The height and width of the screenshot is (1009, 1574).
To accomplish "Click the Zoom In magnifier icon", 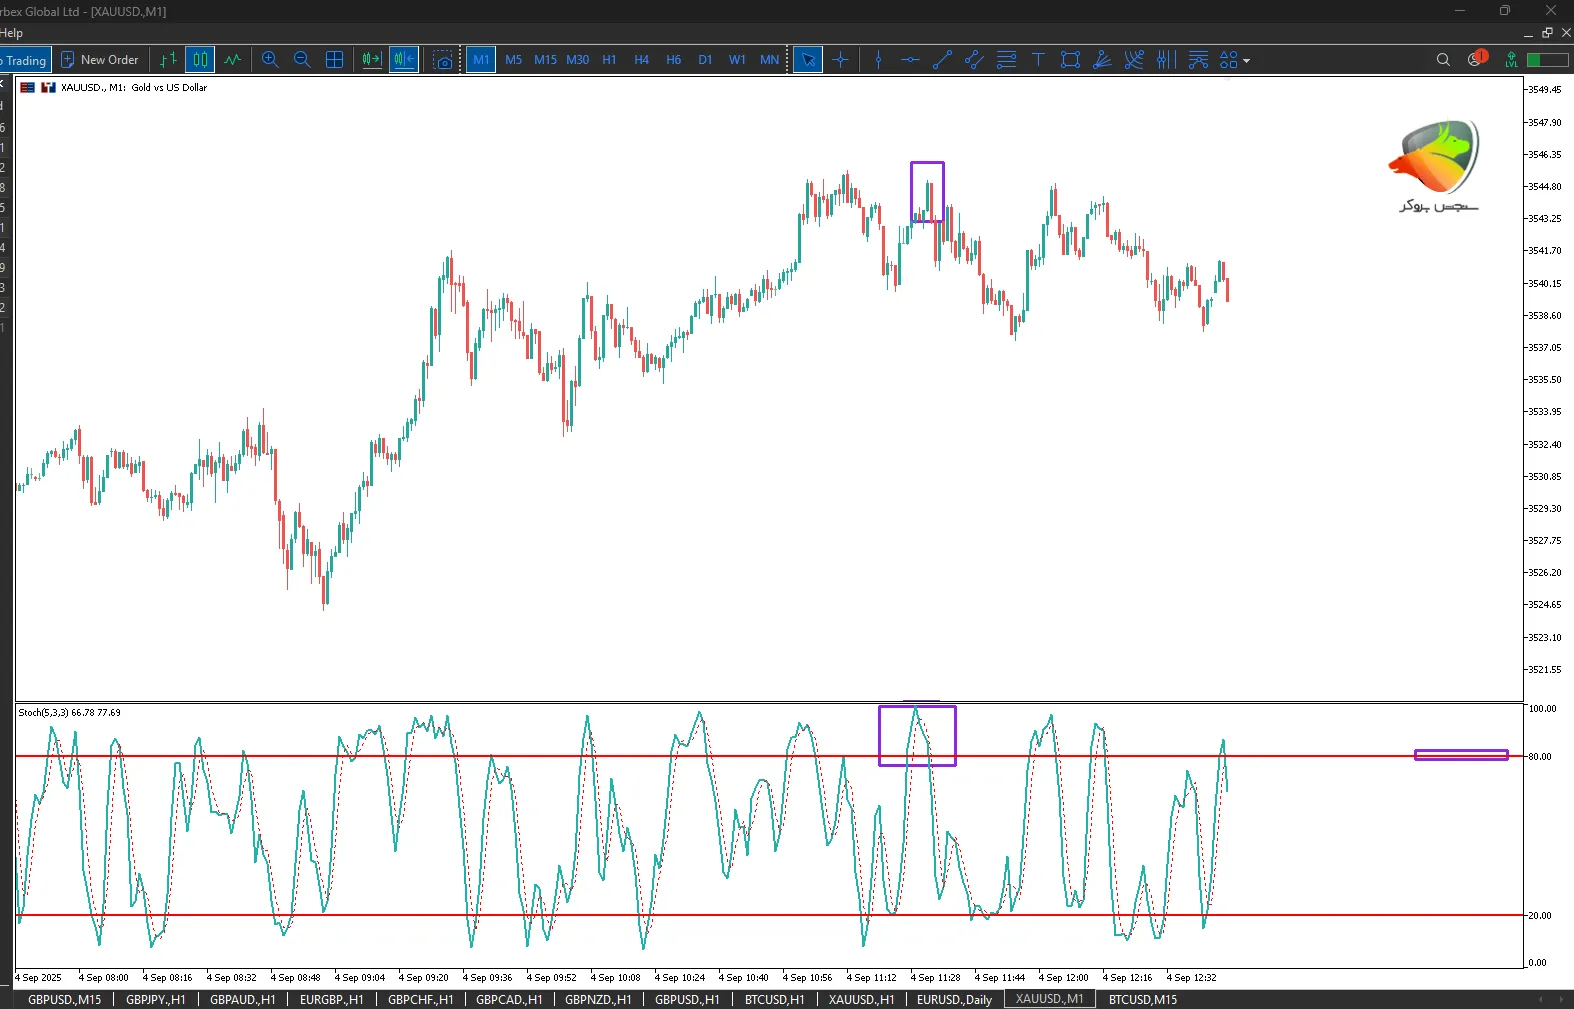I will [270, 60].
